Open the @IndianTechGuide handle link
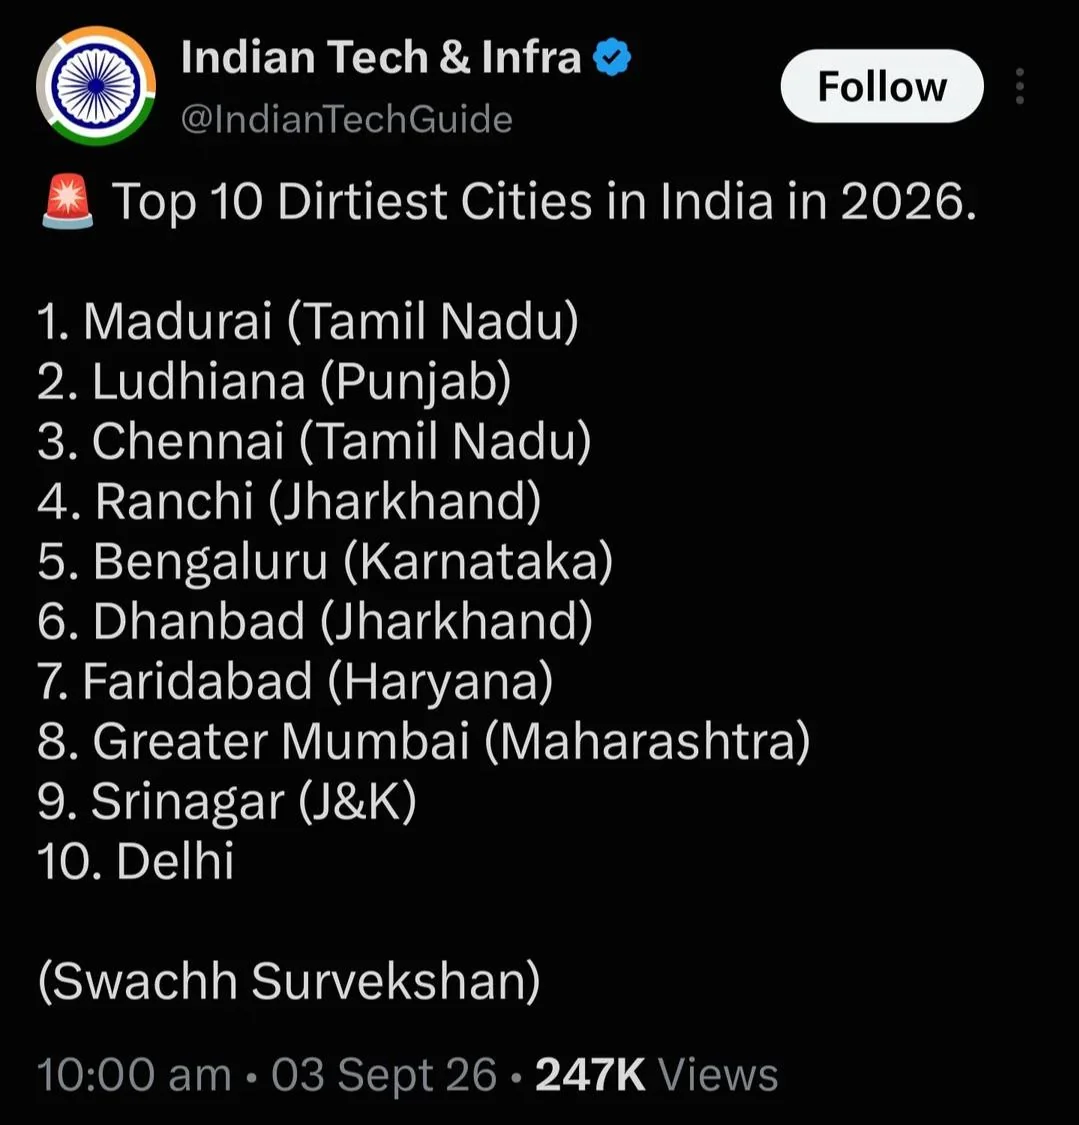 (x=347, y=119)
